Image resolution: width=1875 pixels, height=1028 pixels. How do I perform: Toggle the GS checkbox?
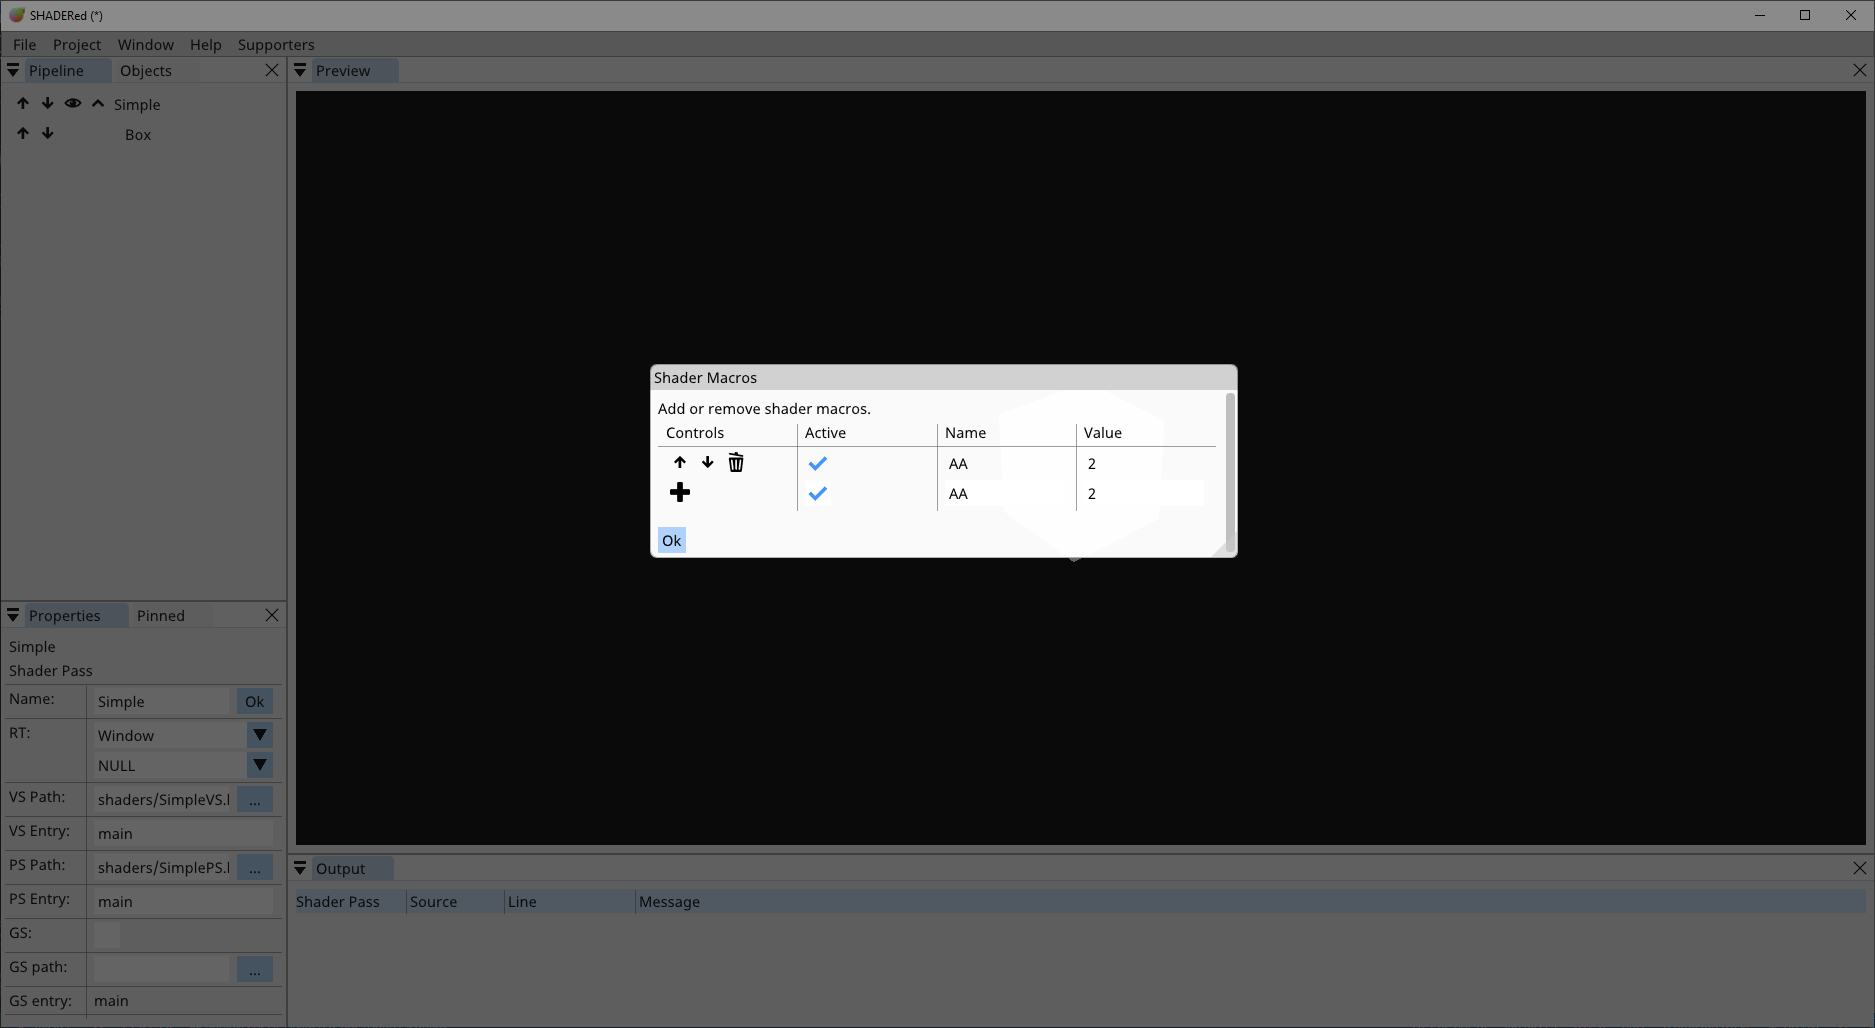pos(107,935)
